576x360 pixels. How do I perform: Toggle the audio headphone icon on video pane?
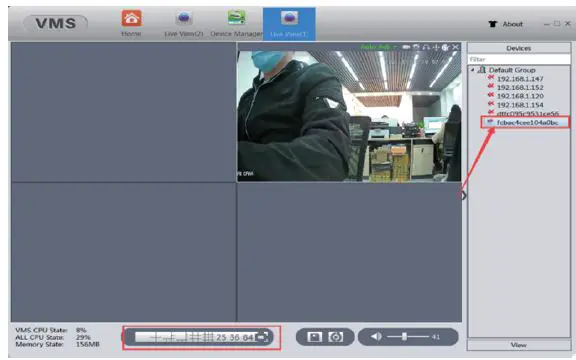pos(426,47)
